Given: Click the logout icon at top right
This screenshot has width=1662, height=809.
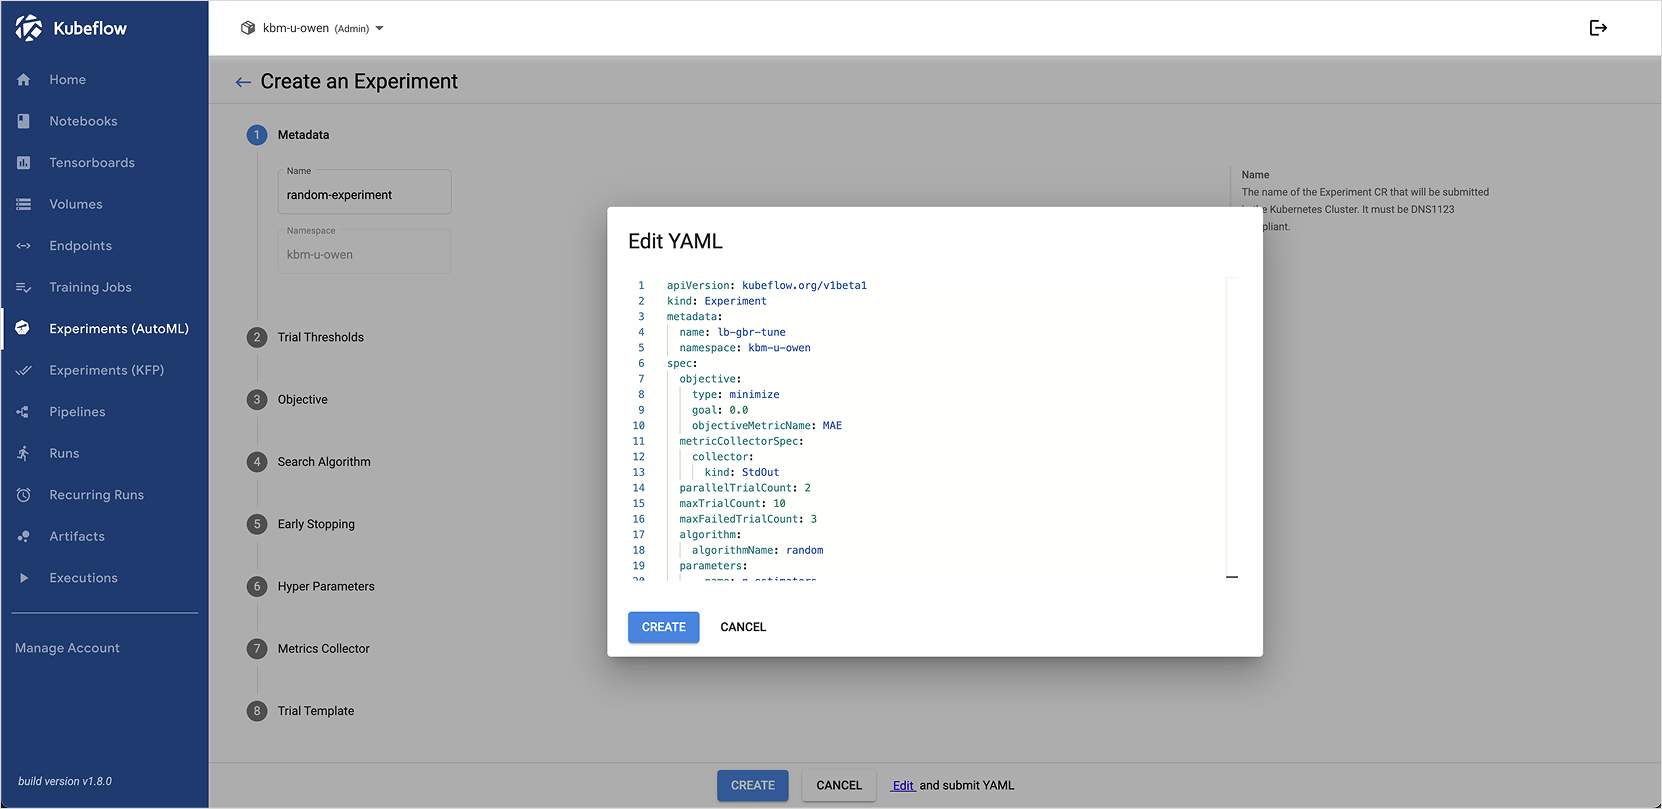Looking at the screenshot, I should point(1598,28).
